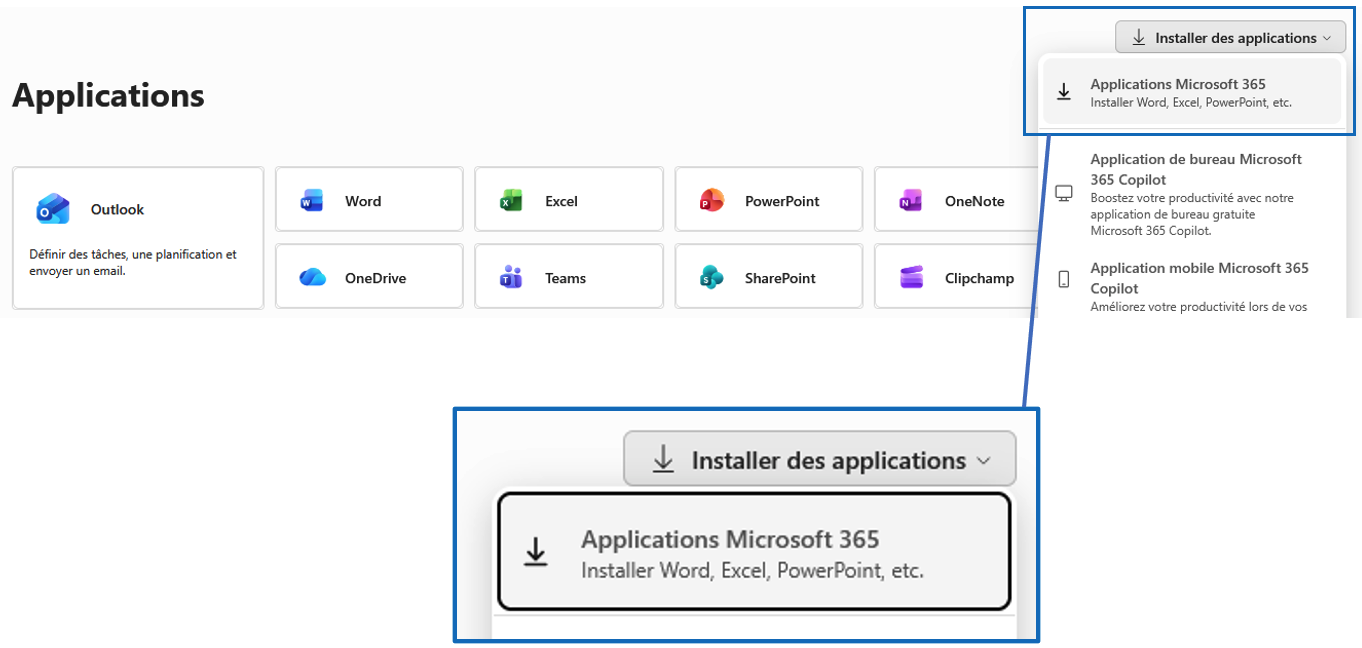This screenshot has width=1362, height=648.
Task: Launch Teams from the apps grid
Action: [569, 277]
